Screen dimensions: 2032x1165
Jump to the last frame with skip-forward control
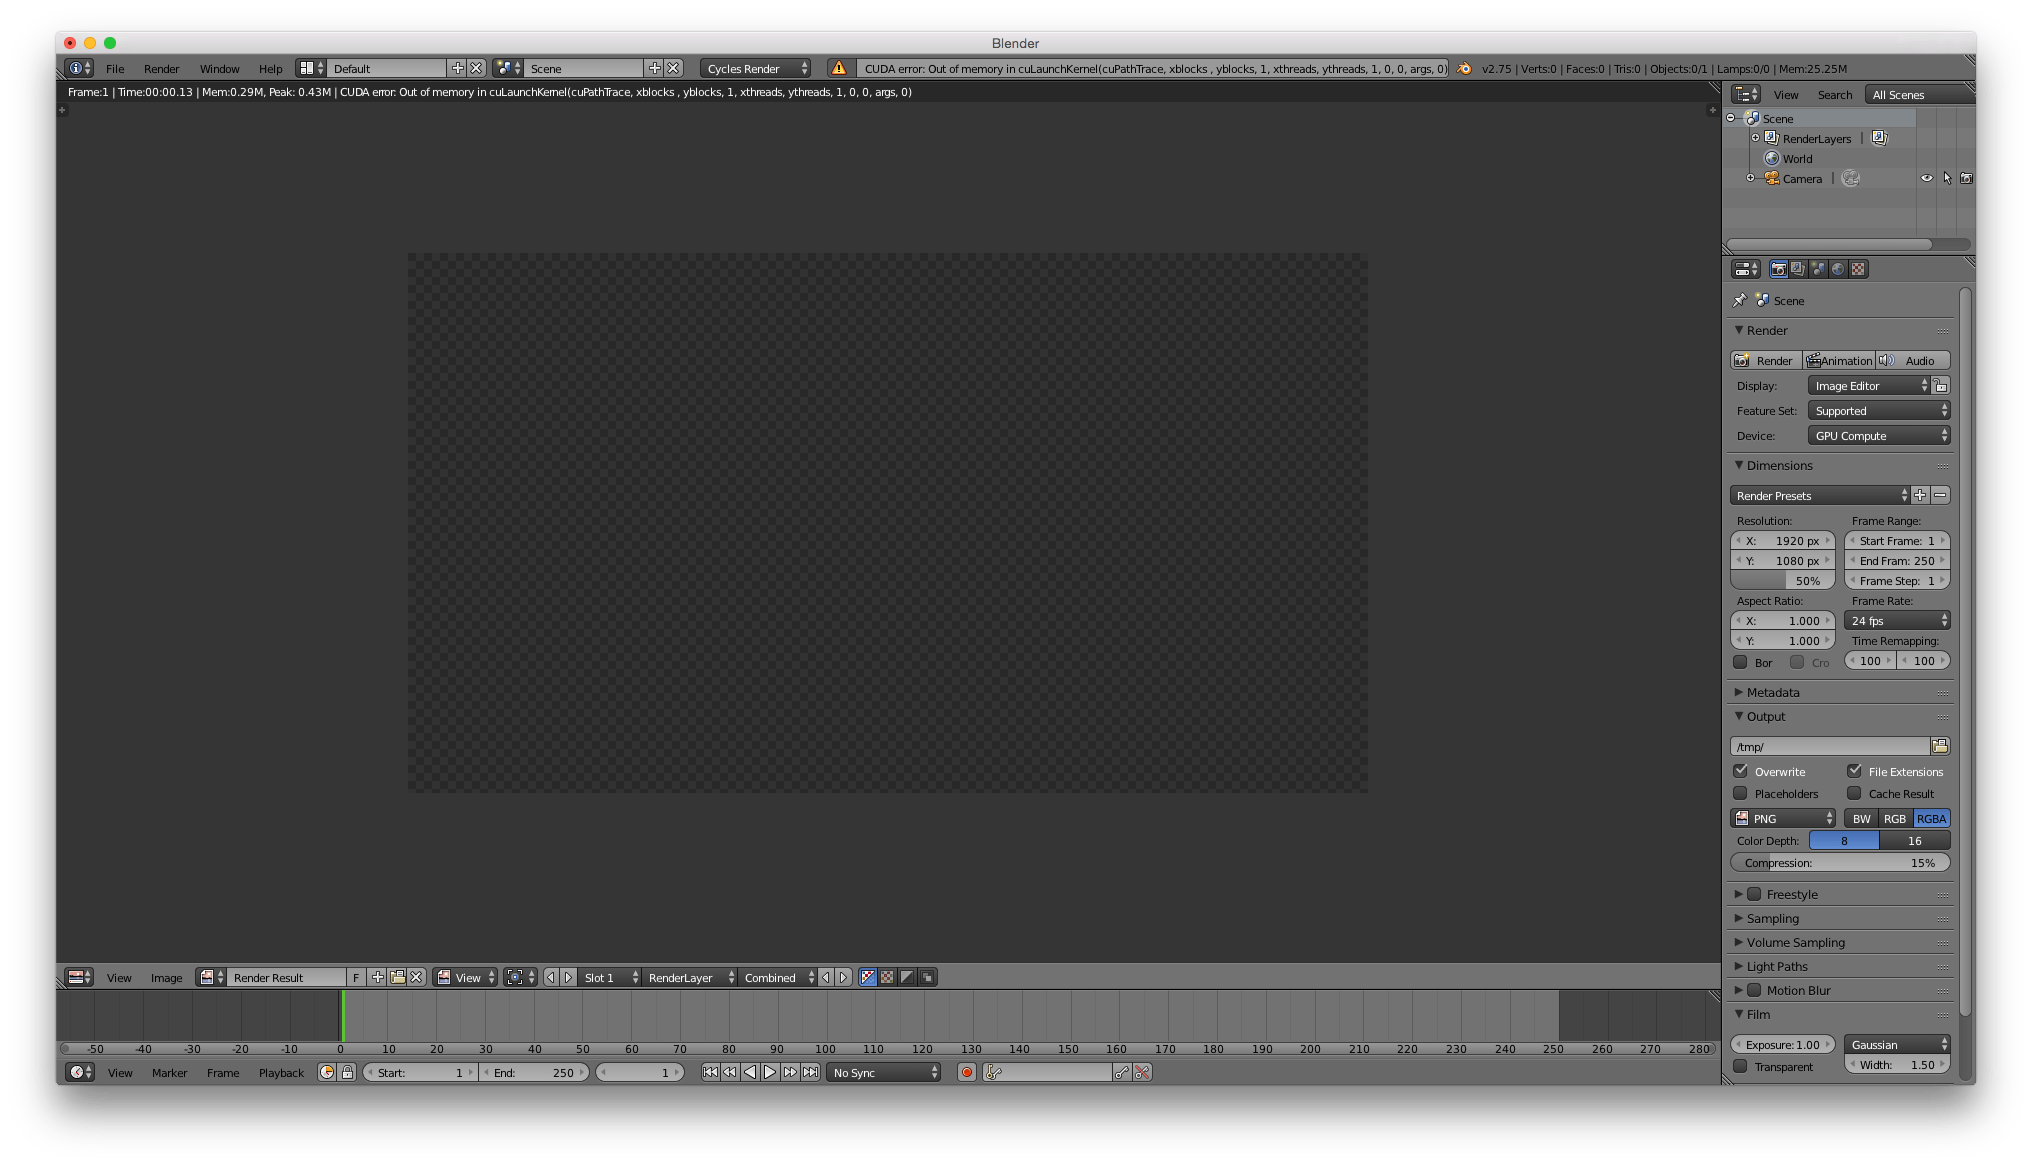pos(811,1072)
